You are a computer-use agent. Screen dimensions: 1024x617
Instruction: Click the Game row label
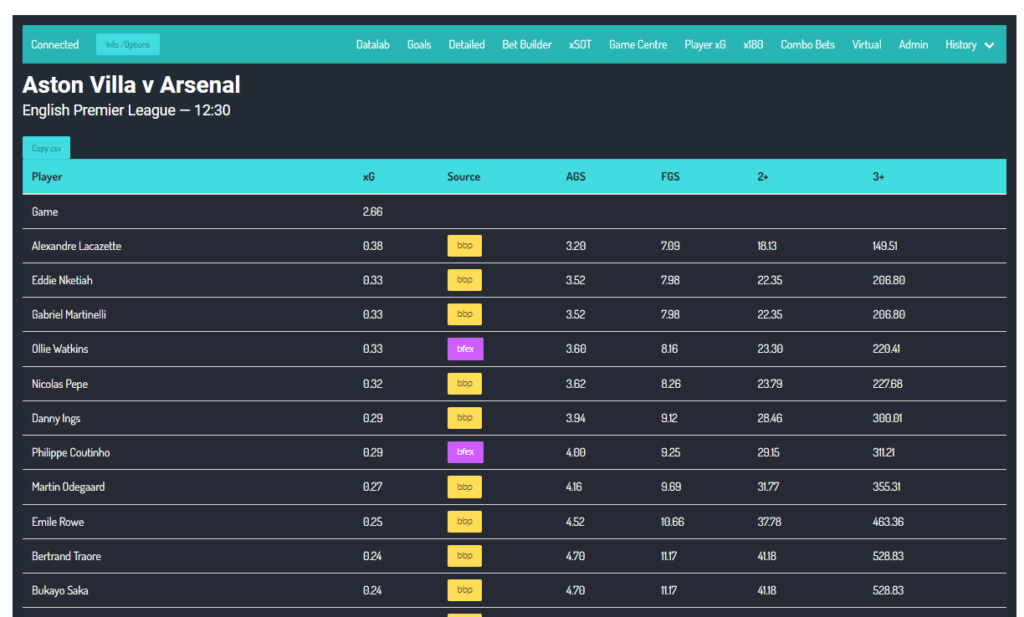(x=44, y=212)
